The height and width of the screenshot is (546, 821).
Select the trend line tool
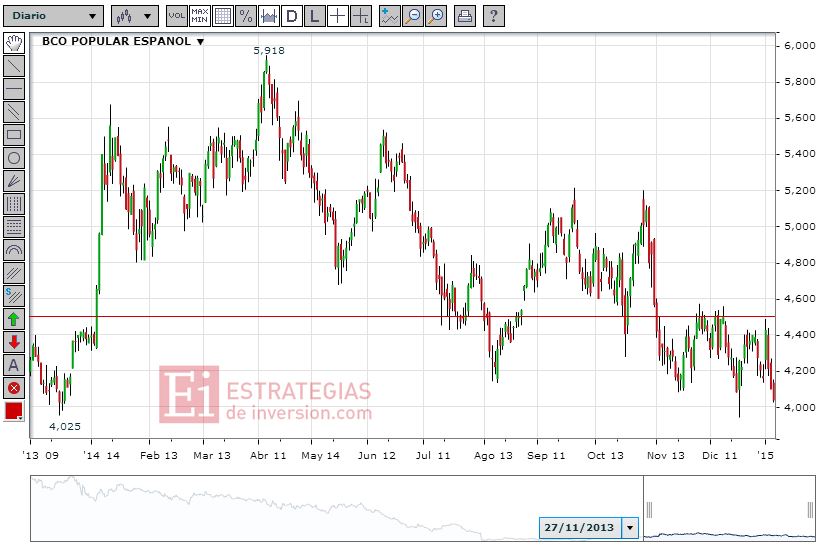point(14,66)
